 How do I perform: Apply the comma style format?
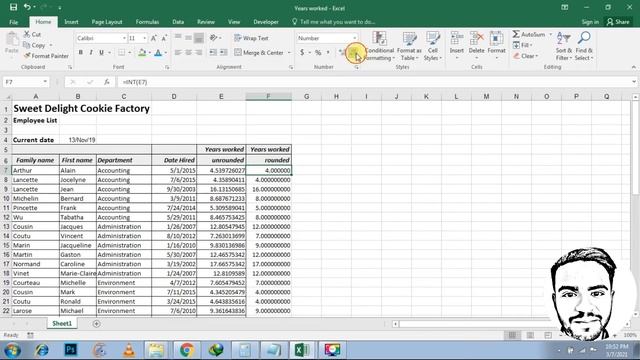tap(328, 52)
